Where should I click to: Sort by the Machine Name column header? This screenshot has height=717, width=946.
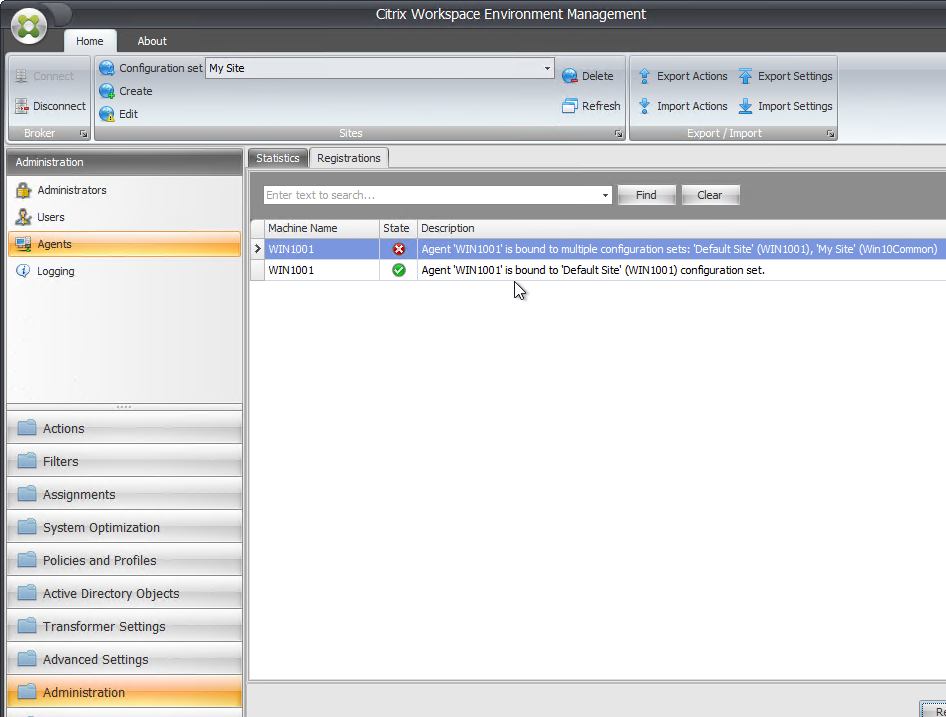(322, 228)
